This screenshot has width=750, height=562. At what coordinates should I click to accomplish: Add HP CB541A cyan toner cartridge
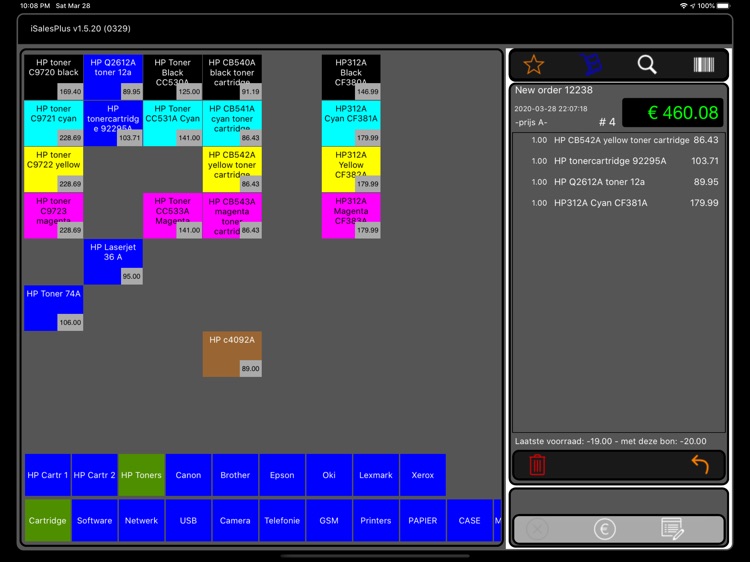tap(232, 123)
